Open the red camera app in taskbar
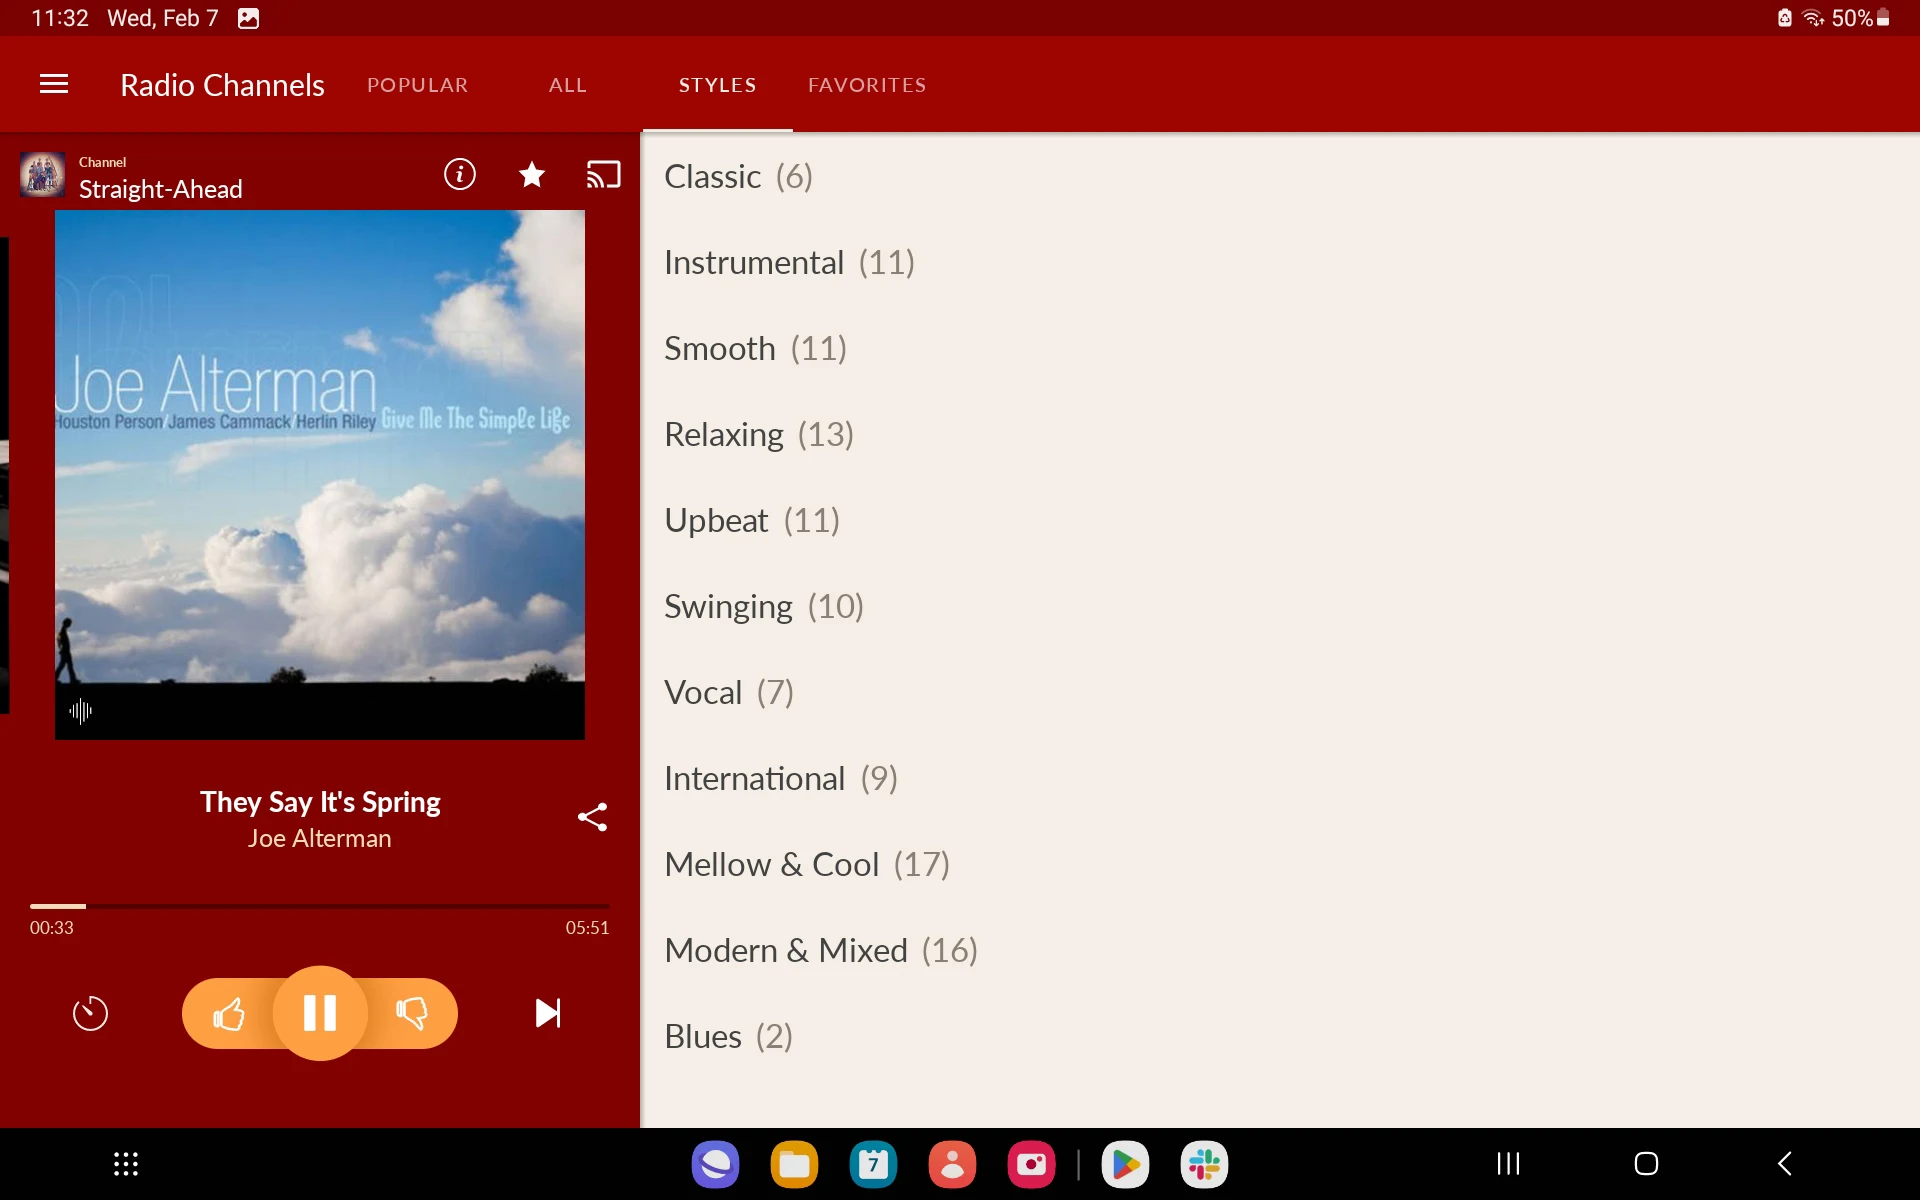Screen dimensions: 1920x1200 coord(1032,1164)
